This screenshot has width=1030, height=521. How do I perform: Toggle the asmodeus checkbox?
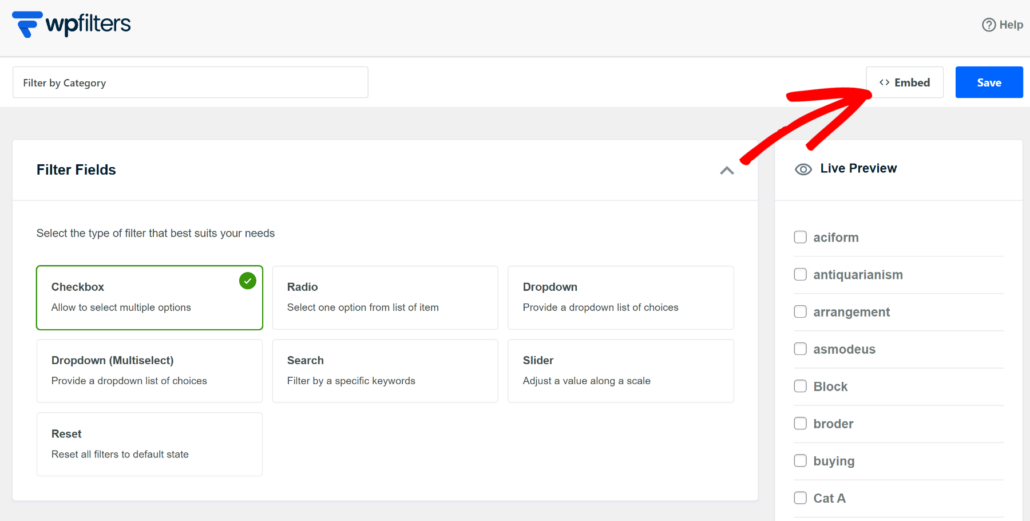point(800,349)
